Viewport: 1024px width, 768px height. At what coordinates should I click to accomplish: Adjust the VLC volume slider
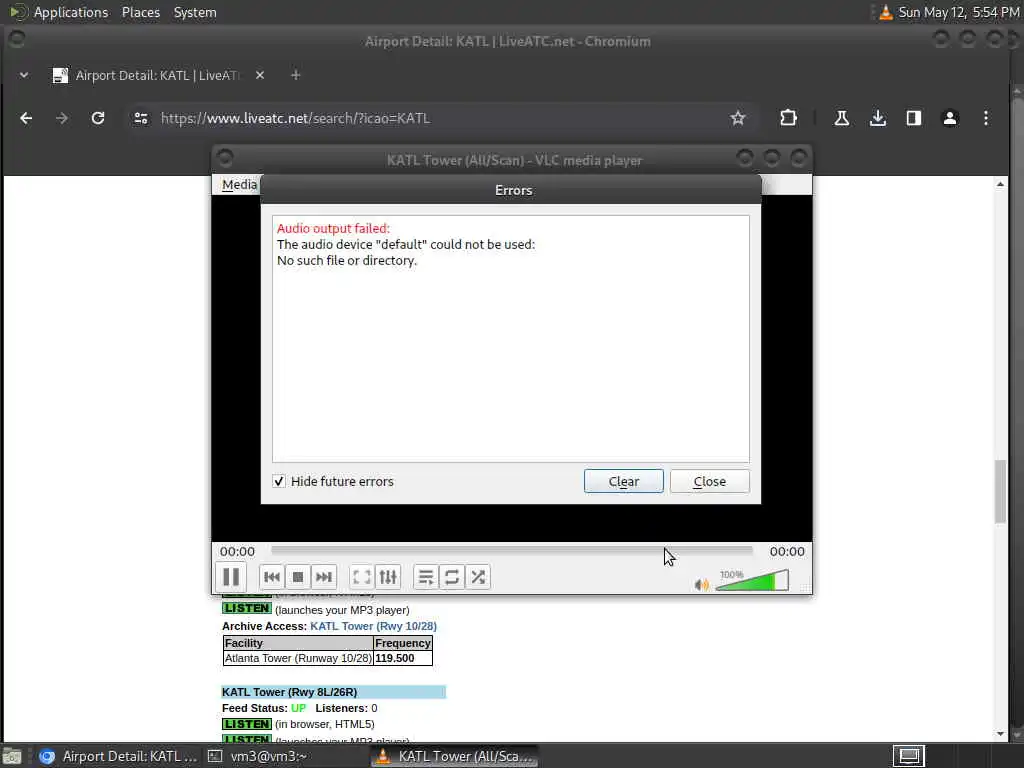point(752,580)
